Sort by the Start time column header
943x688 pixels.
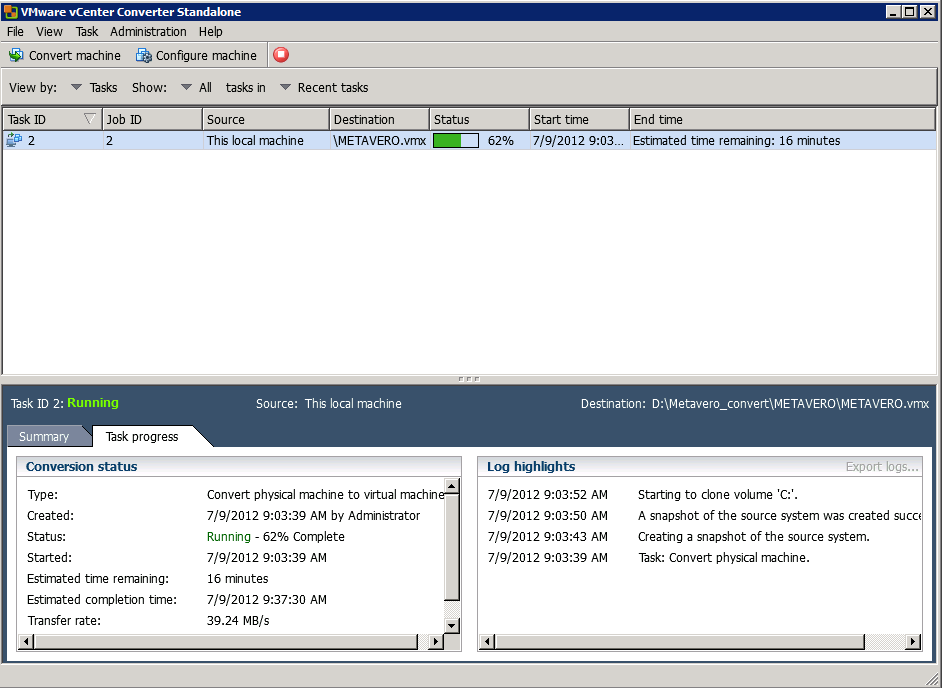click(x=579, y=119)
